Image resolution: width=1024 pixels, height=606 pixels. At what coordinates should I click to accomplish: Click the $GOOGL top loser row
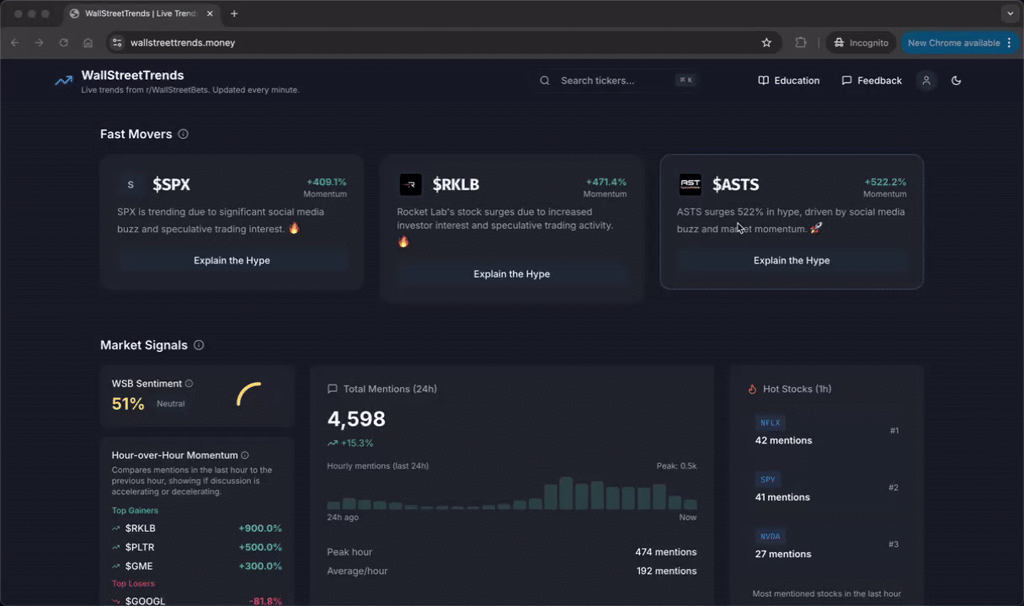197,601
